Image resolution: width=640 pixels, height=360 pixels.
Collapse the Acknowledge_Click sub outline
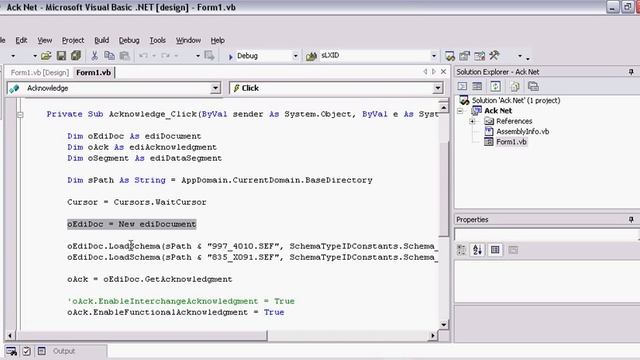tap(20, 115)
